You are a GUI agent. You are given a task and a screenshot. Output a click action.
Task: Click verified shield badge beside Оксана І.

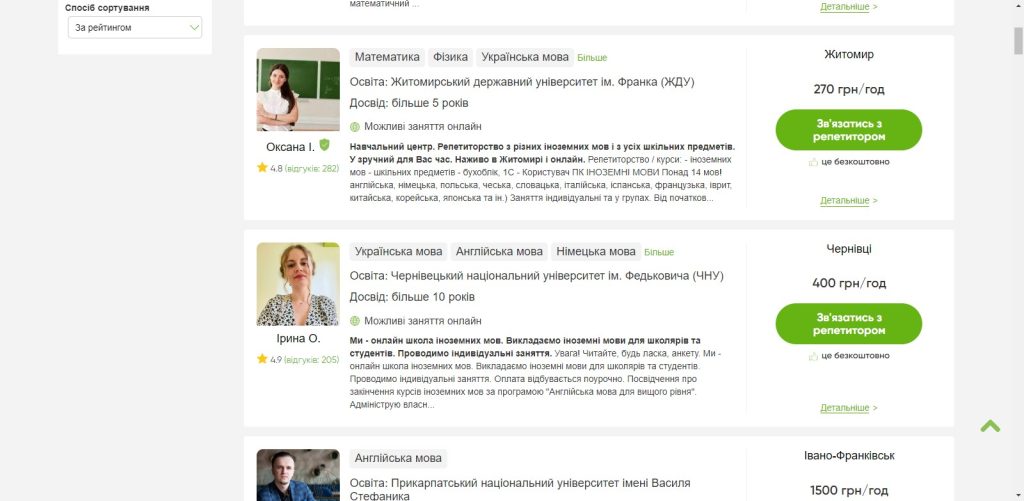(325, 145)
